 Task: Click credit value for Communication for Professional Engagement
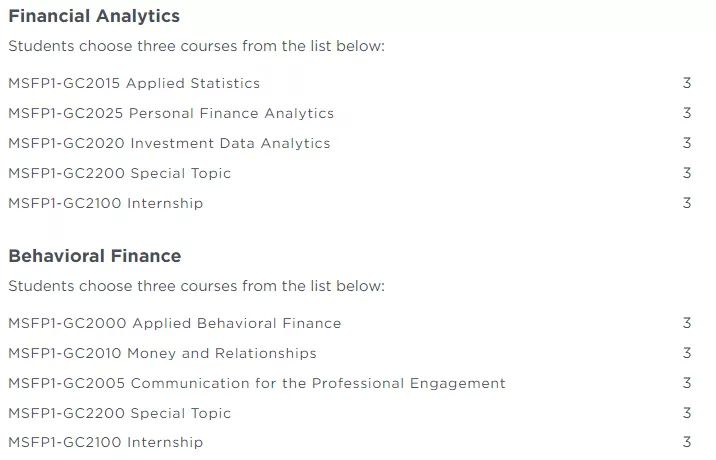click(687, 384)
